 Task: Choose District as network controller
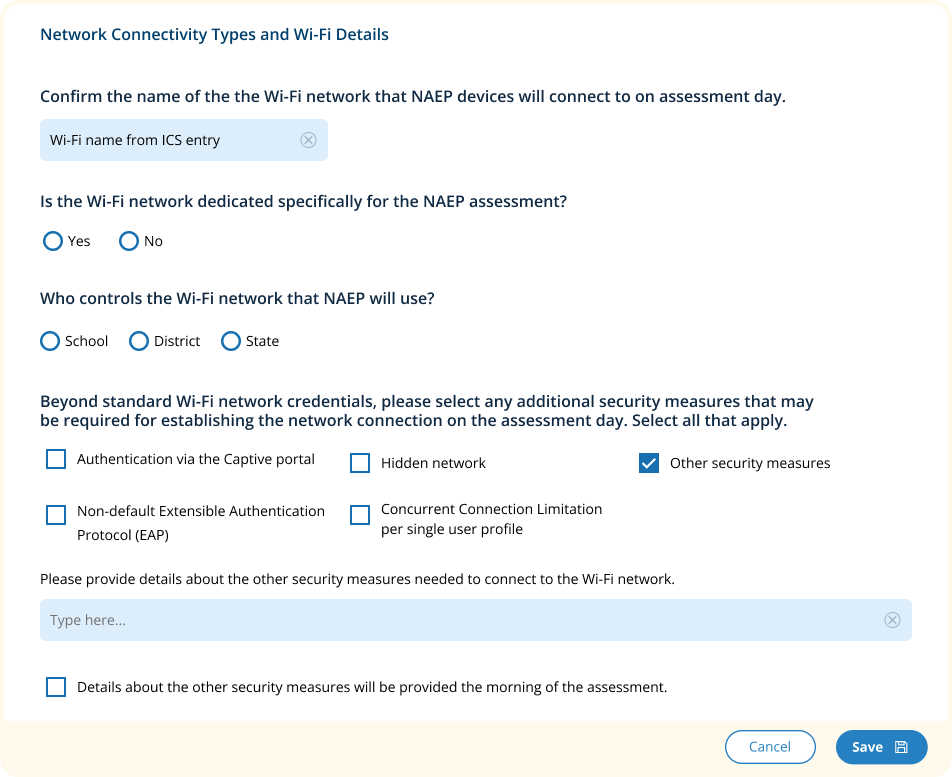[x=139, y=341]
